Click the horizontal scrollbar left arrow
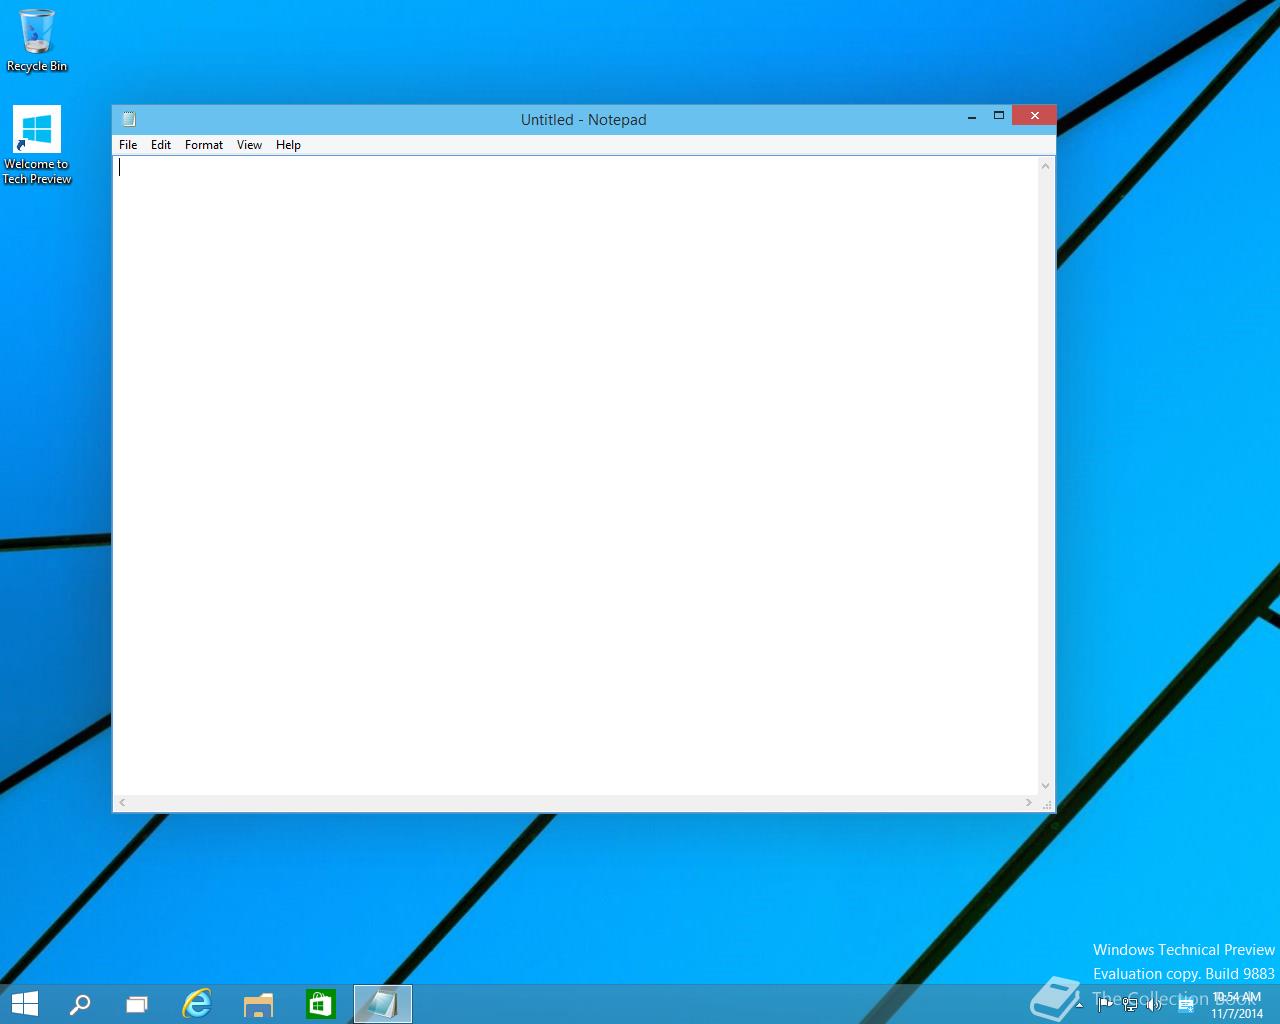The image size is (1280, 1024). pyautogui.click(x=122, y=803)
